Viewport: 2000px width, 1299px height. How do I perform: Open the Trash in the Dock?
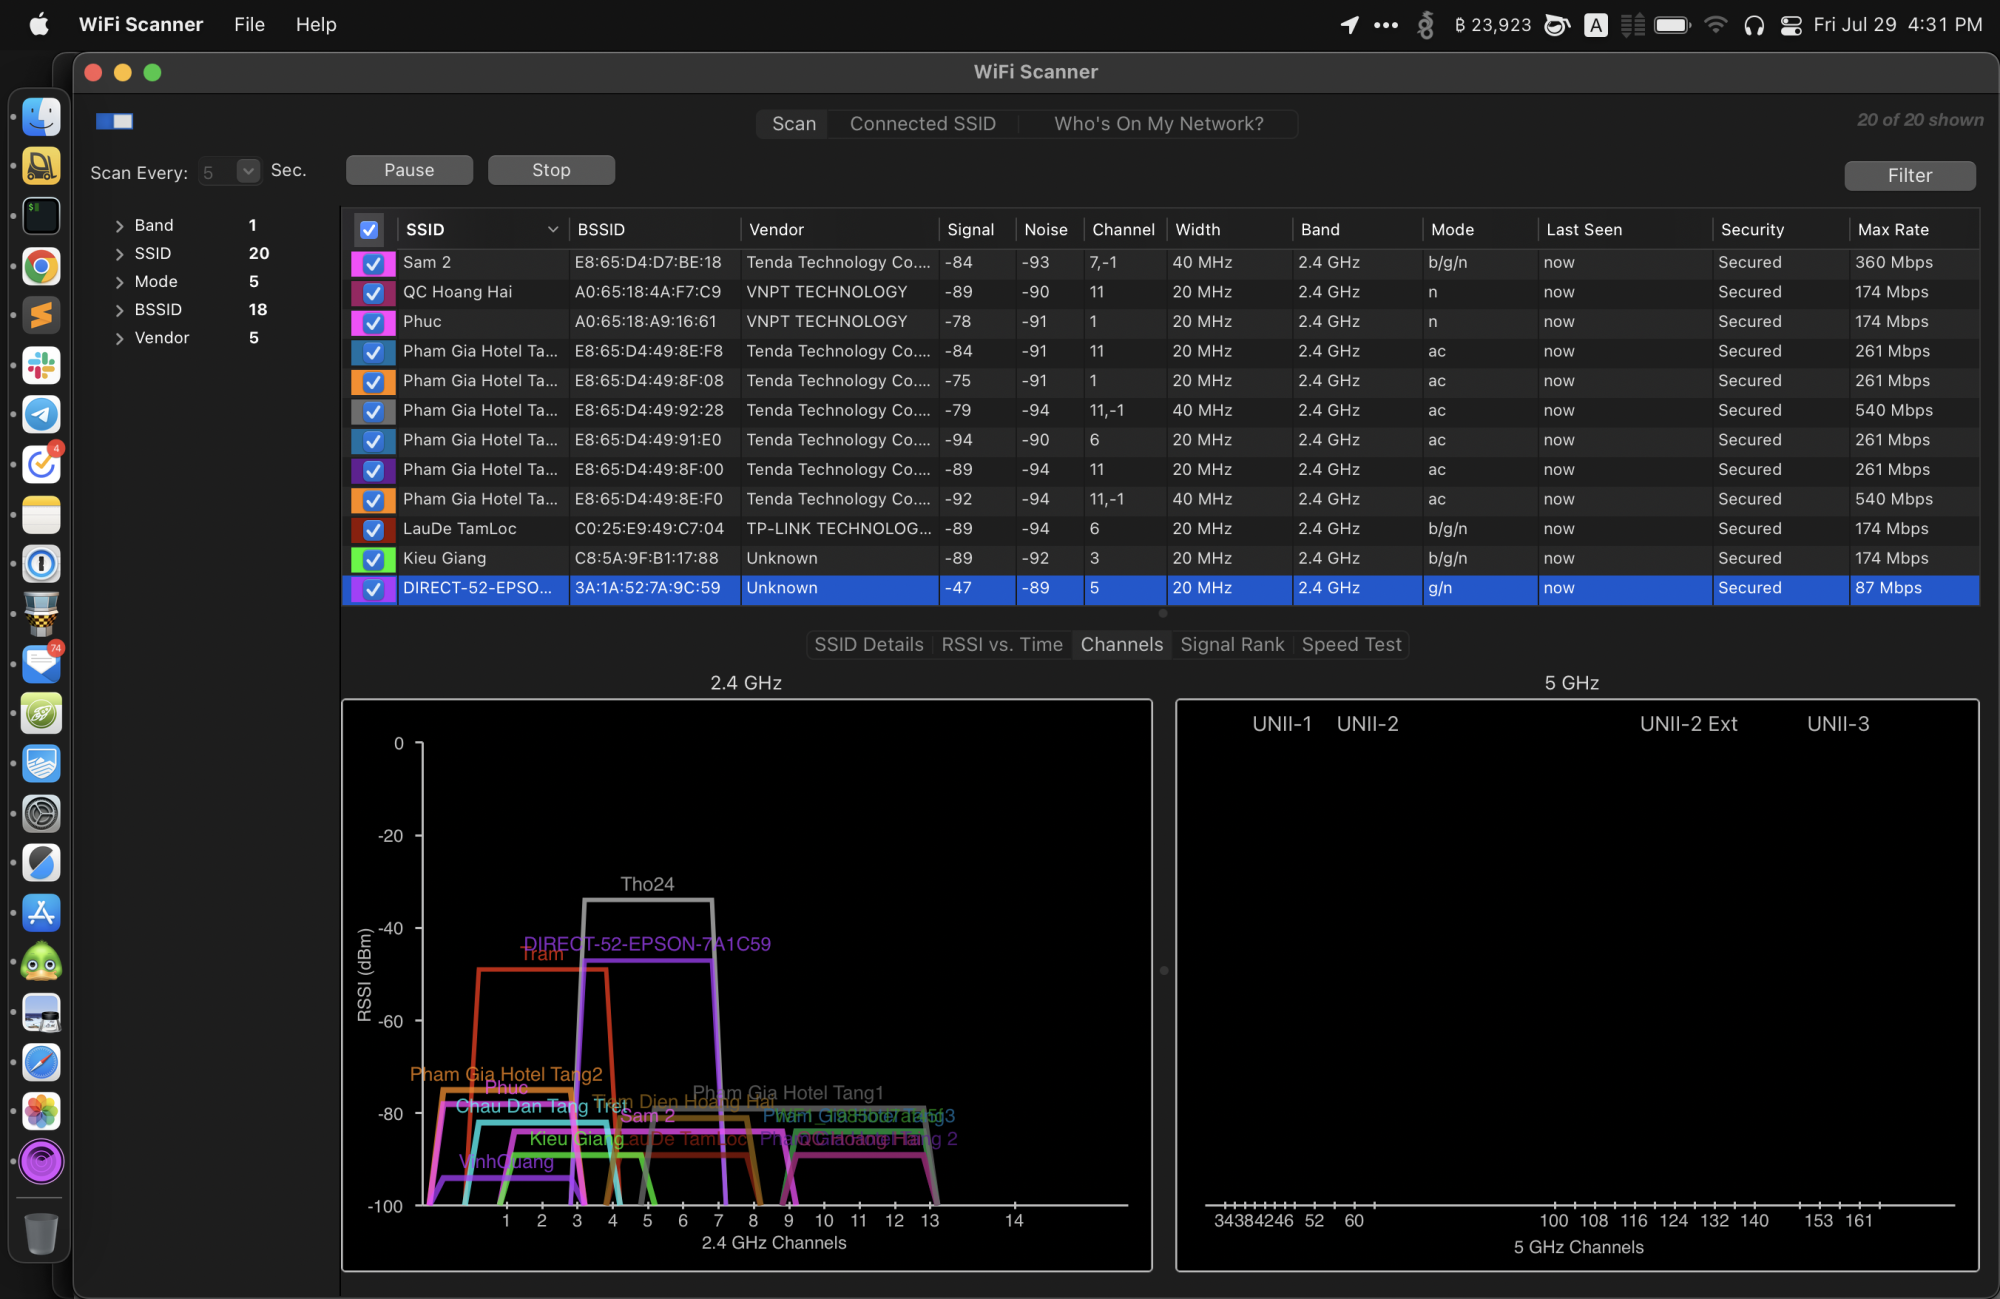[x=41, y=1233]
